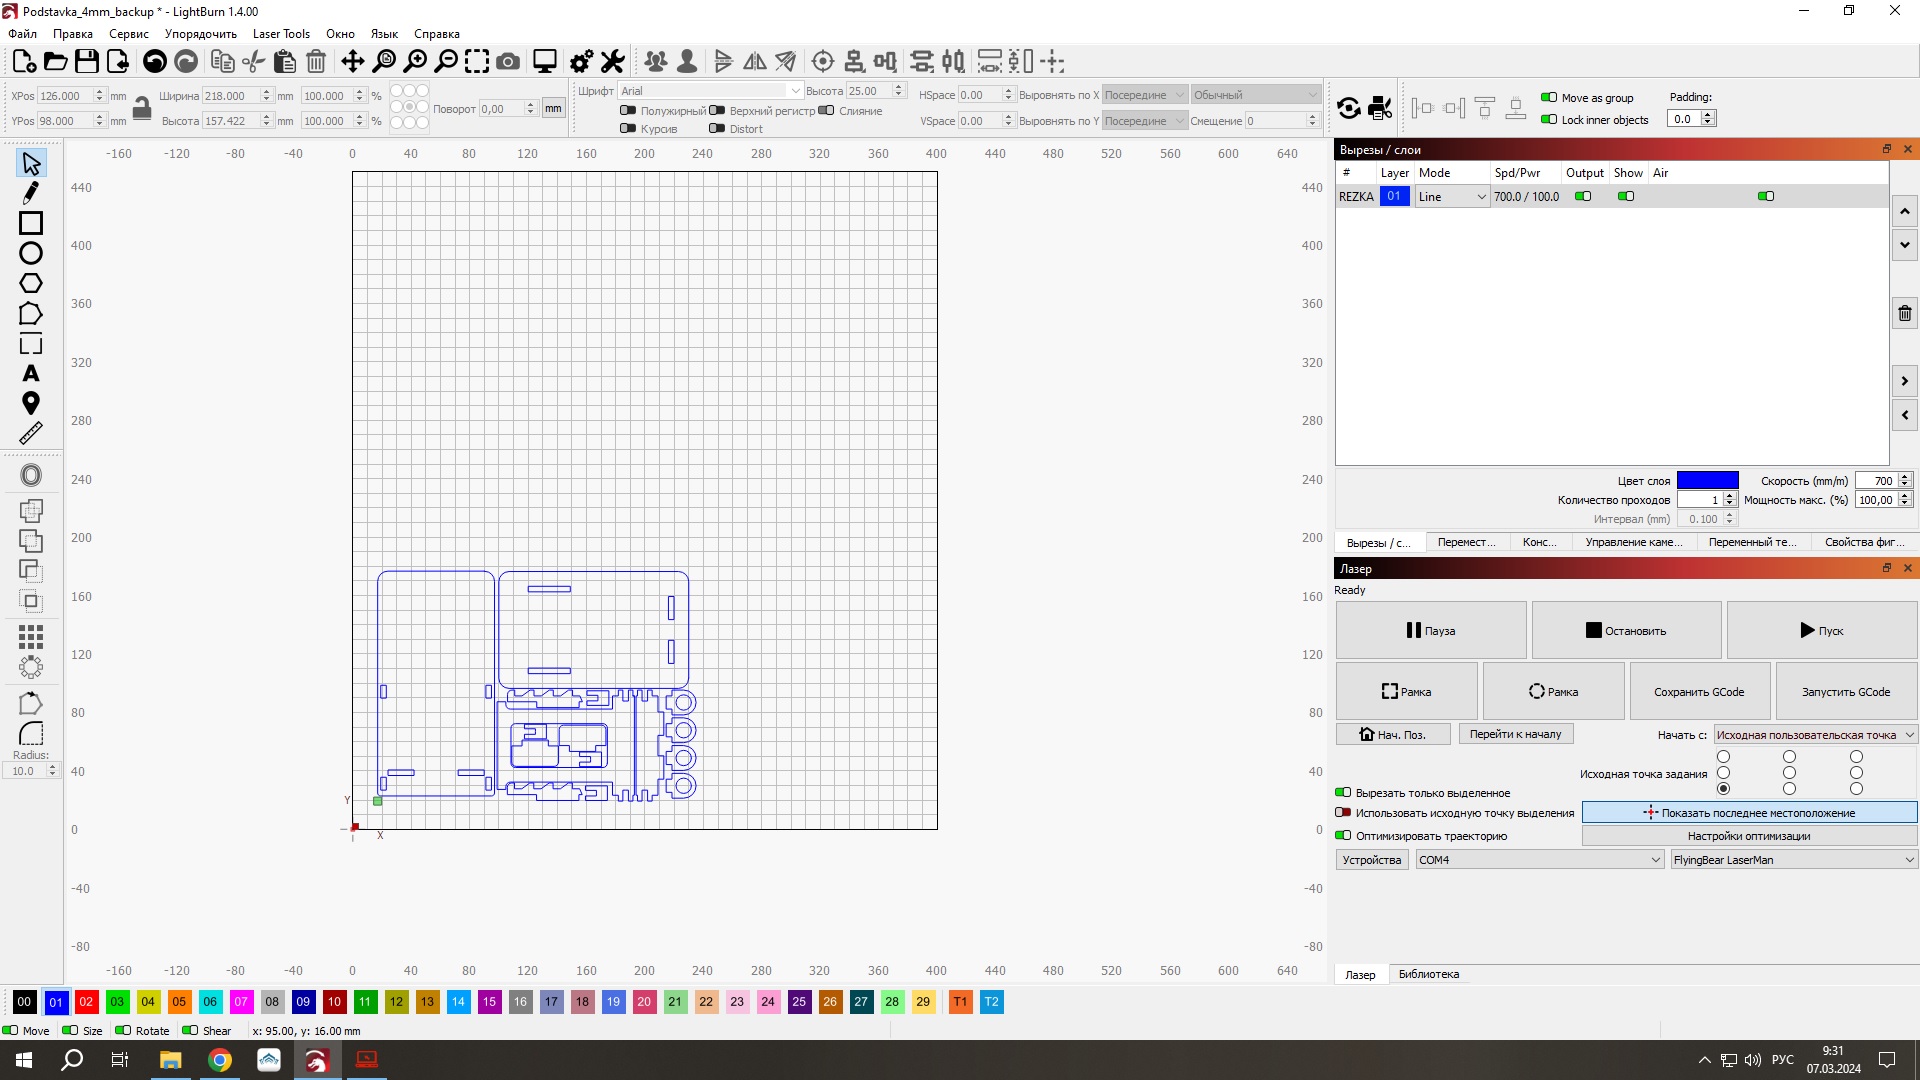Click the Undo arrow icon
This screenshot has height=1080, width=1920.
154,62
